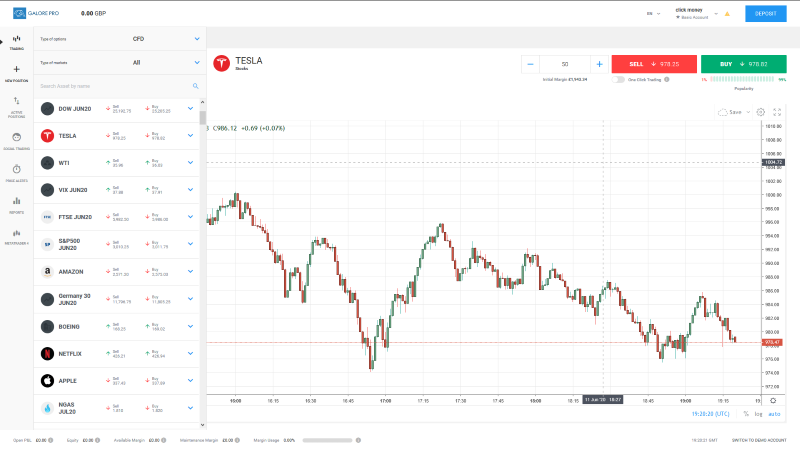Click the One Click Trading info icon
The height and width of the screenshot is (450, 800).
coord(667,80)
